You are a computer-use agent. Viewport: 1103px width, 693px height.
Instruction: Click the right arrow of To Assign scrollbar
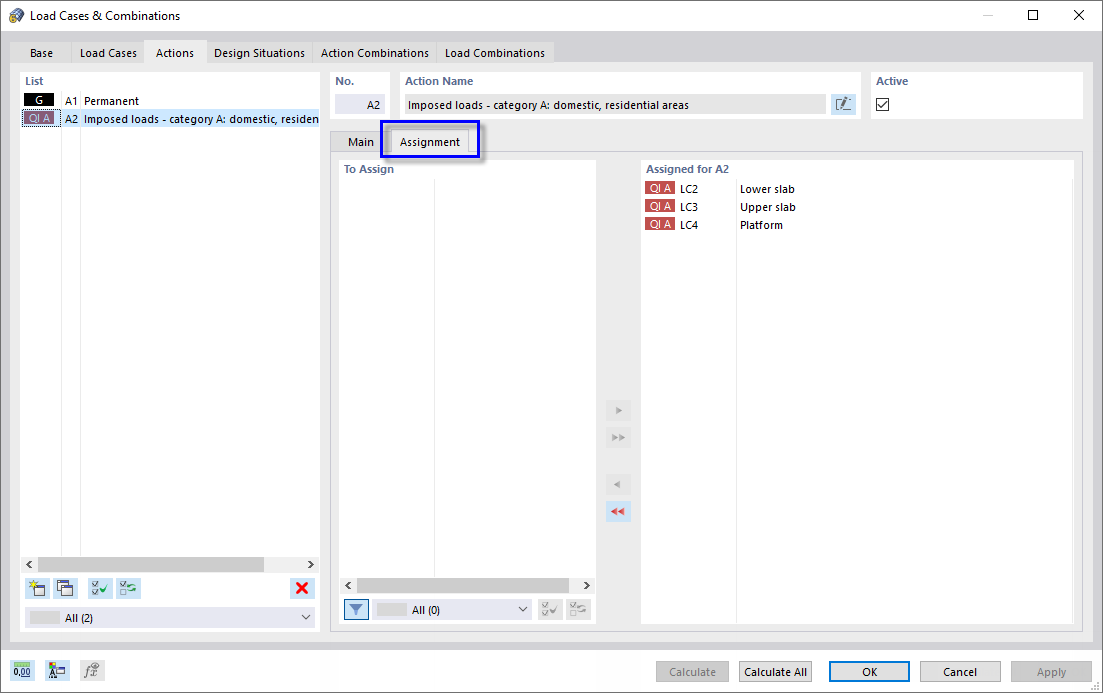(x=587, y=585)
